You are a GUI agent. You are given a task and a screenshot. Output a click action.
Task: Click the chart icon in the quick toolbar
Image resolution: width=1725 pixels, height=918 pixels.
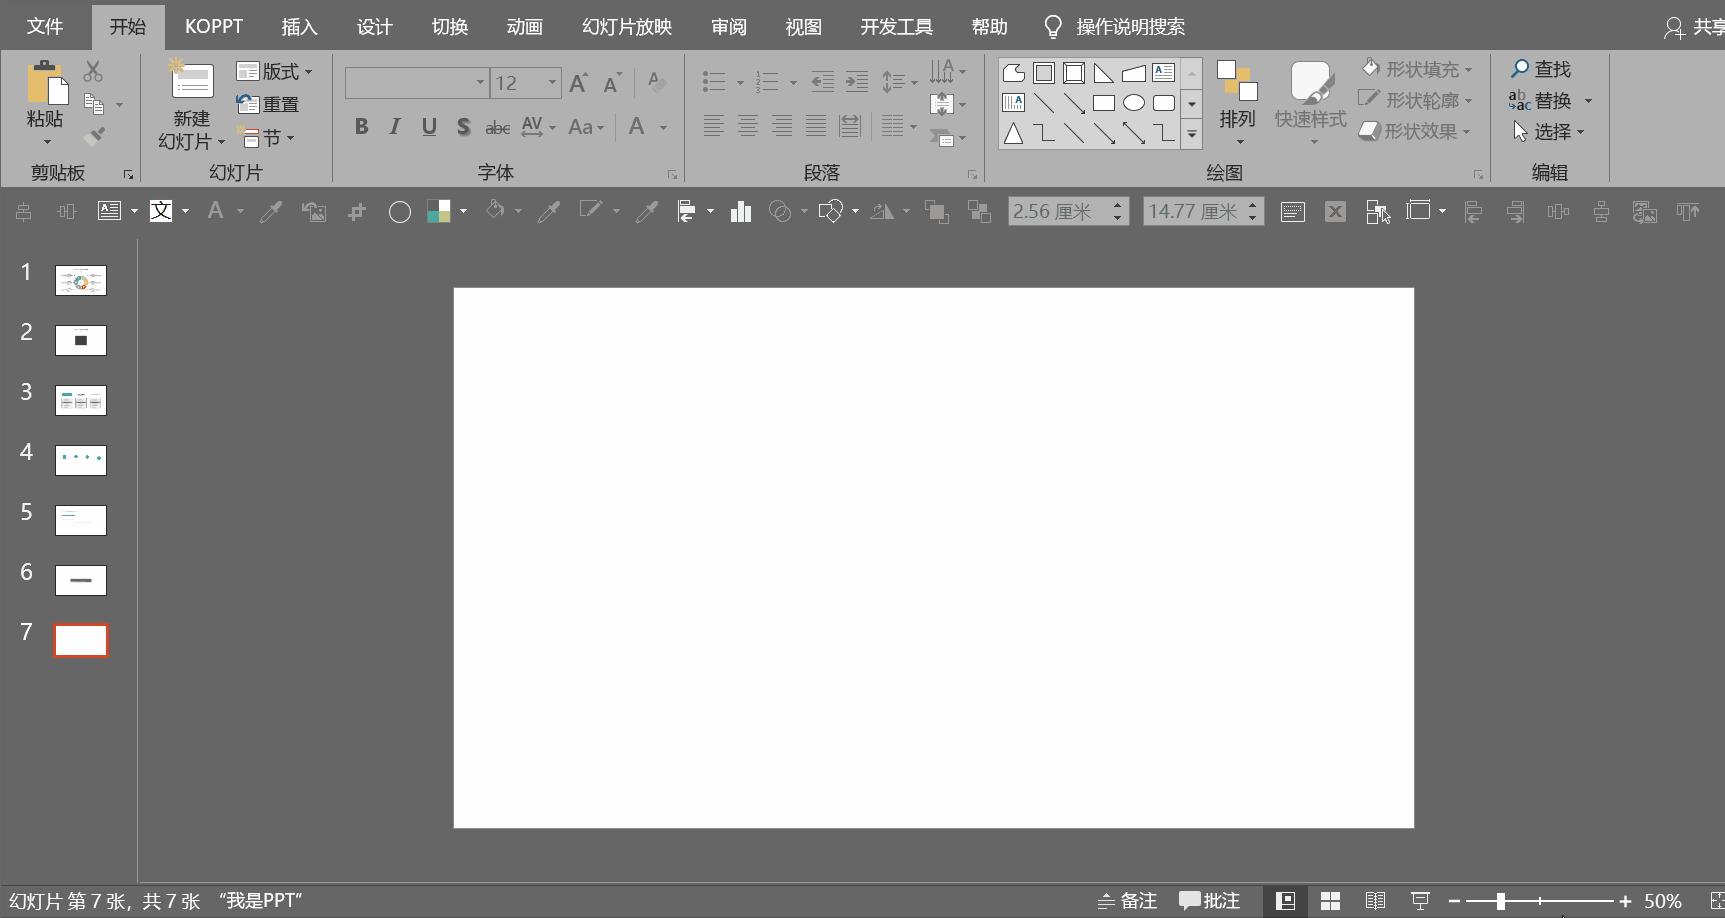pyautogui.click(x=740, y=211)
